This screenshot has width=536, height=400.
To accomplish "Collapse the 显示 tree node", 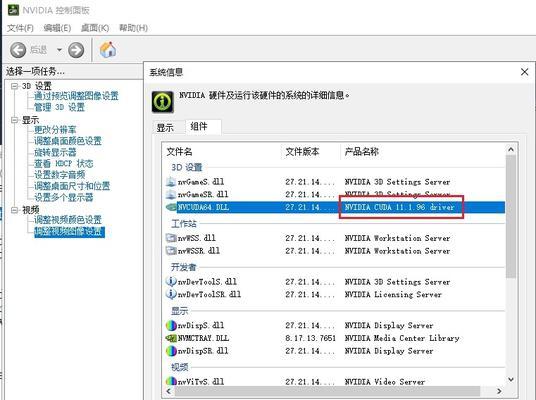I will click(x=14, y=120).
